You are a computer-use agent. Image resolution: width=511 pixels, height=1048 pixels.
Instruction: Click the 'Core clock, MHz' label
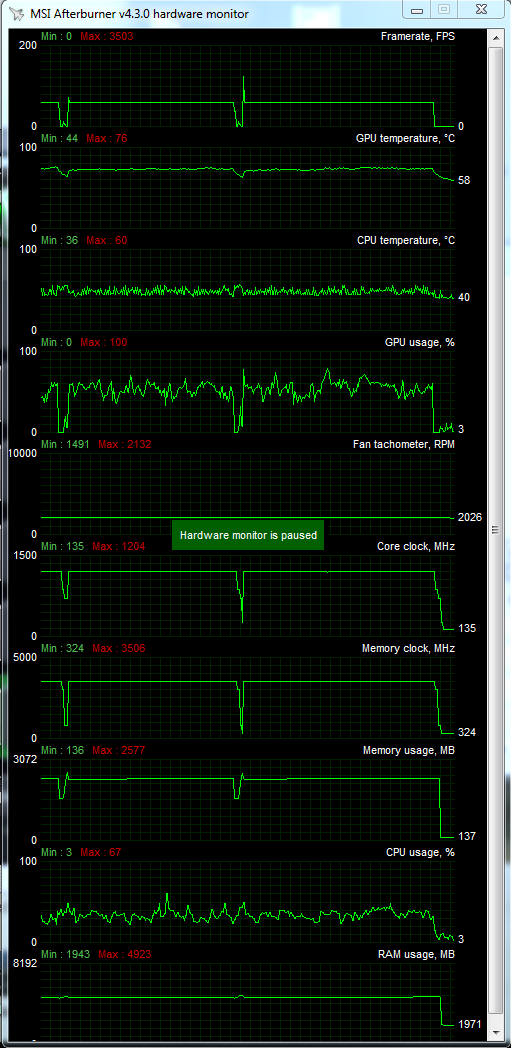[416, 547]
